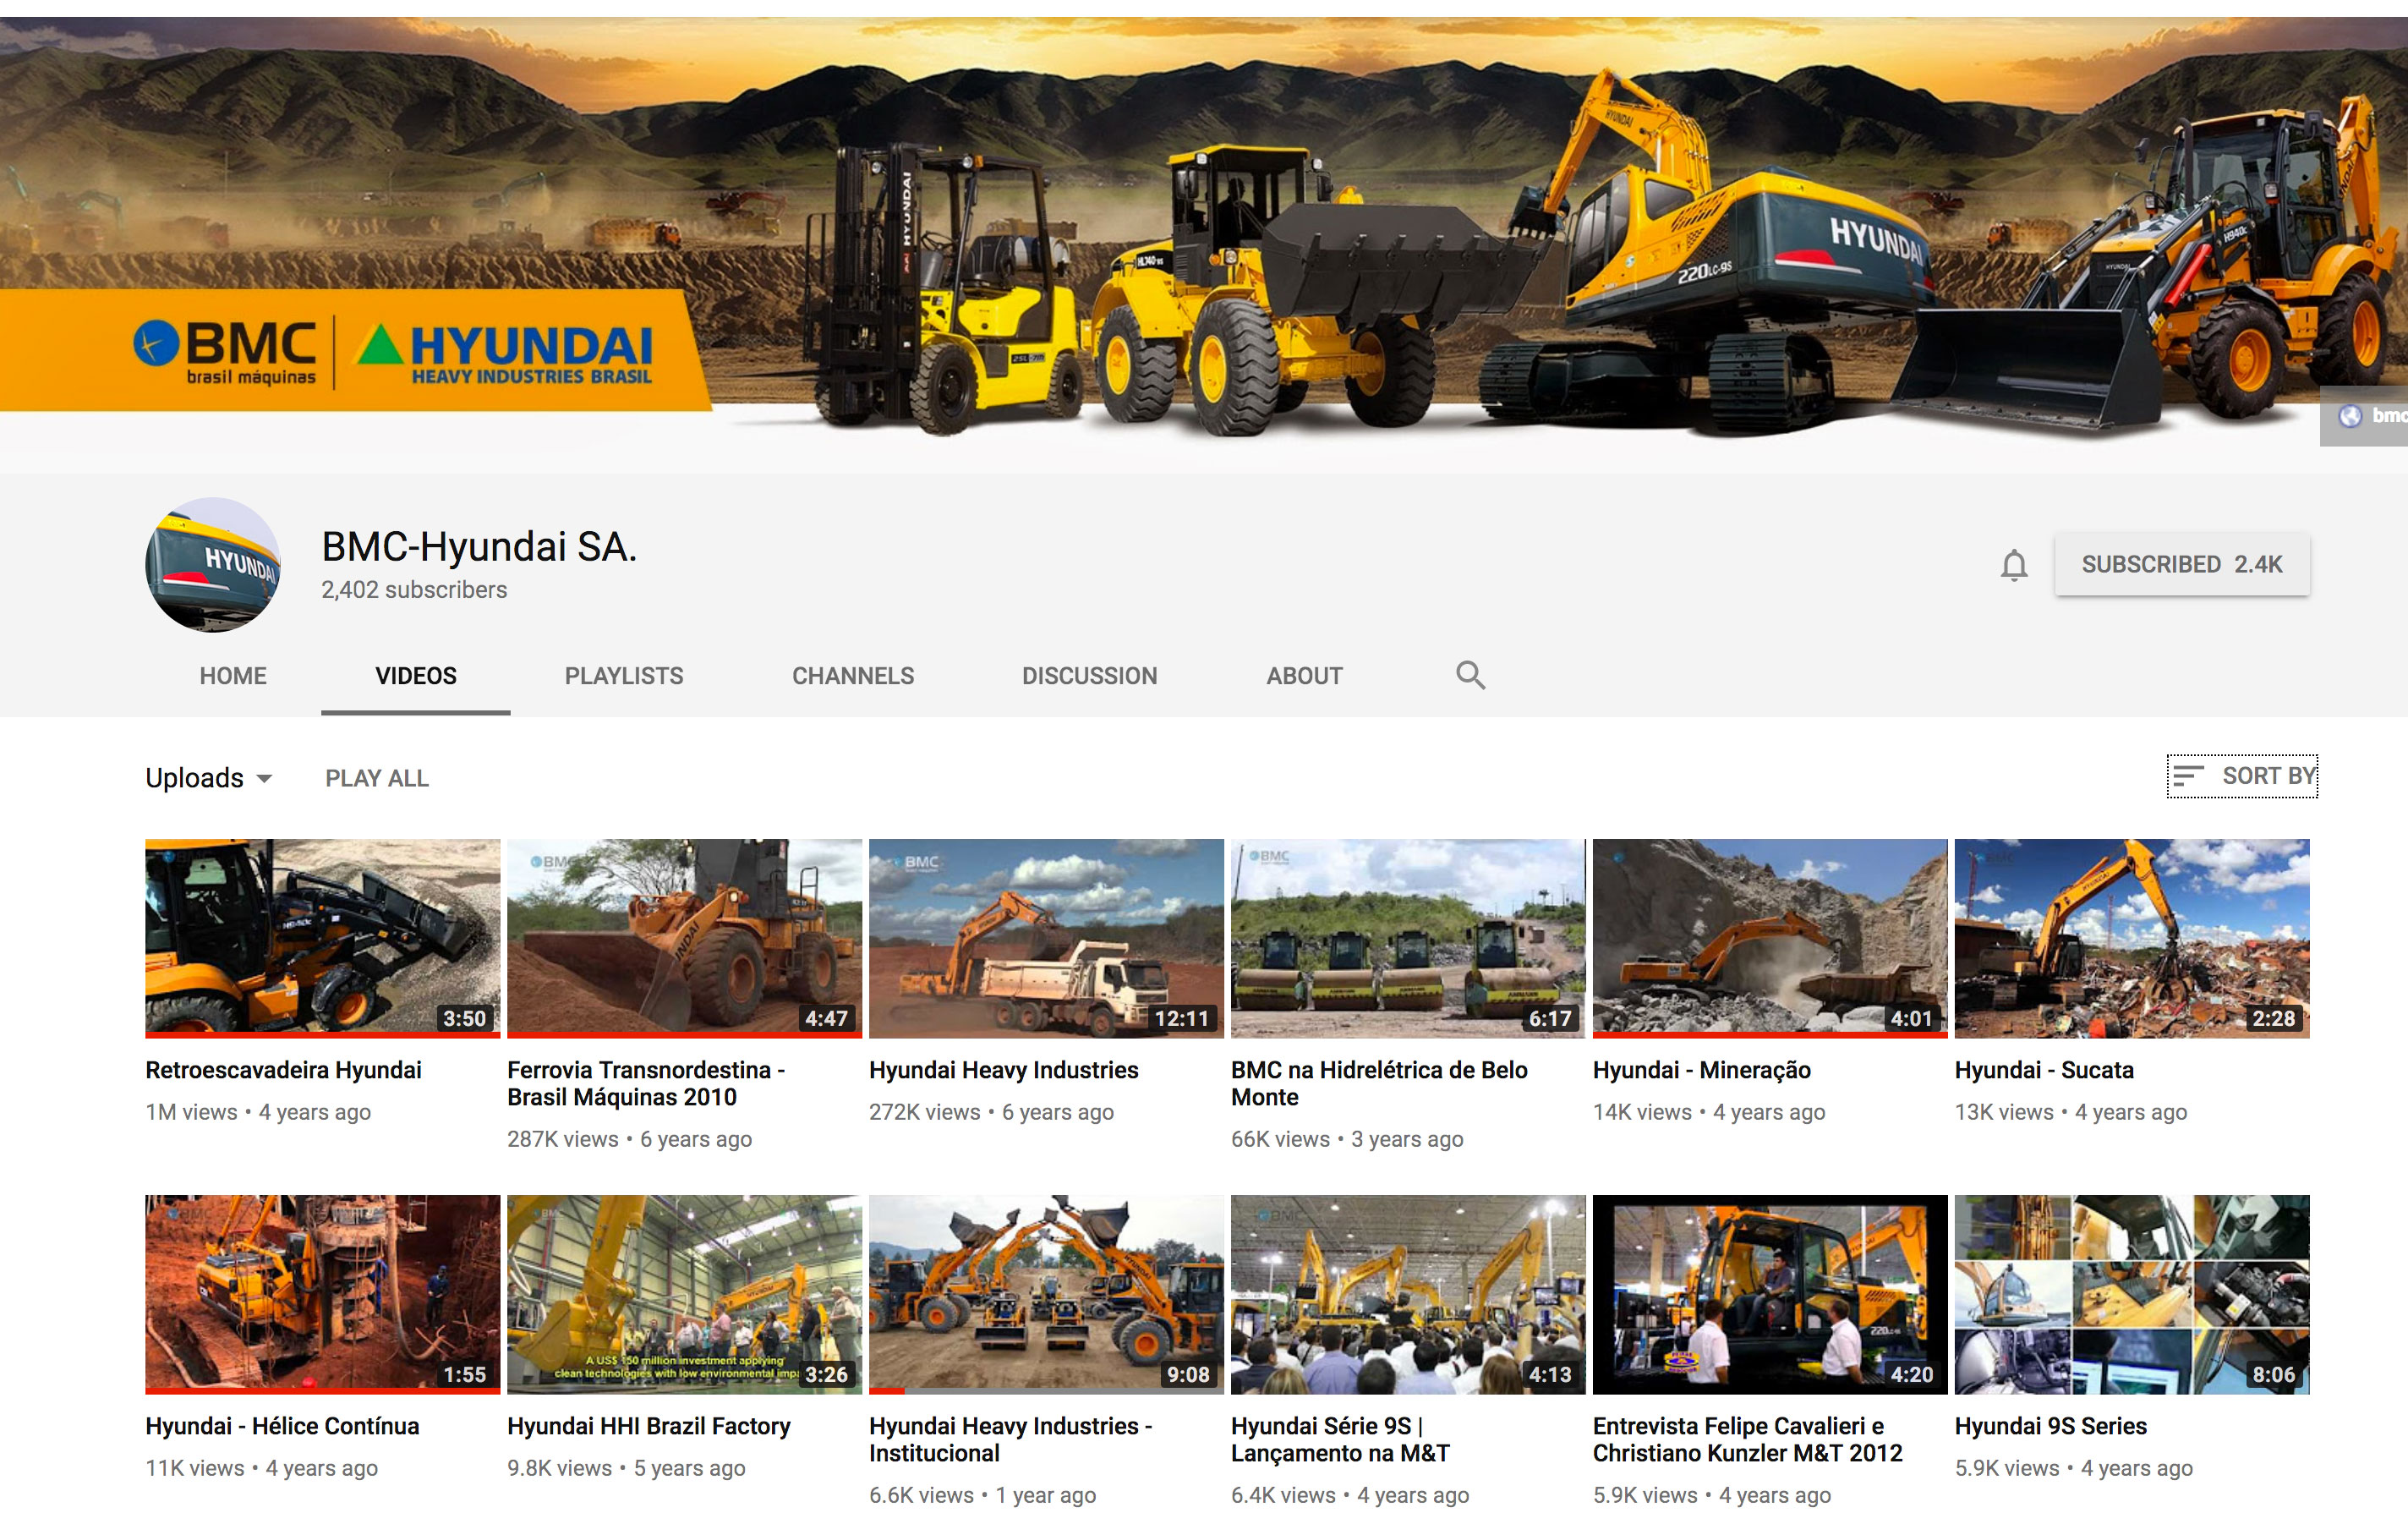This screenshot has width=2408, height=1524.
Task: Click Entrevista Felipe Cavalieri e Christiano Kunzler title
Action: (1747, 1440)
